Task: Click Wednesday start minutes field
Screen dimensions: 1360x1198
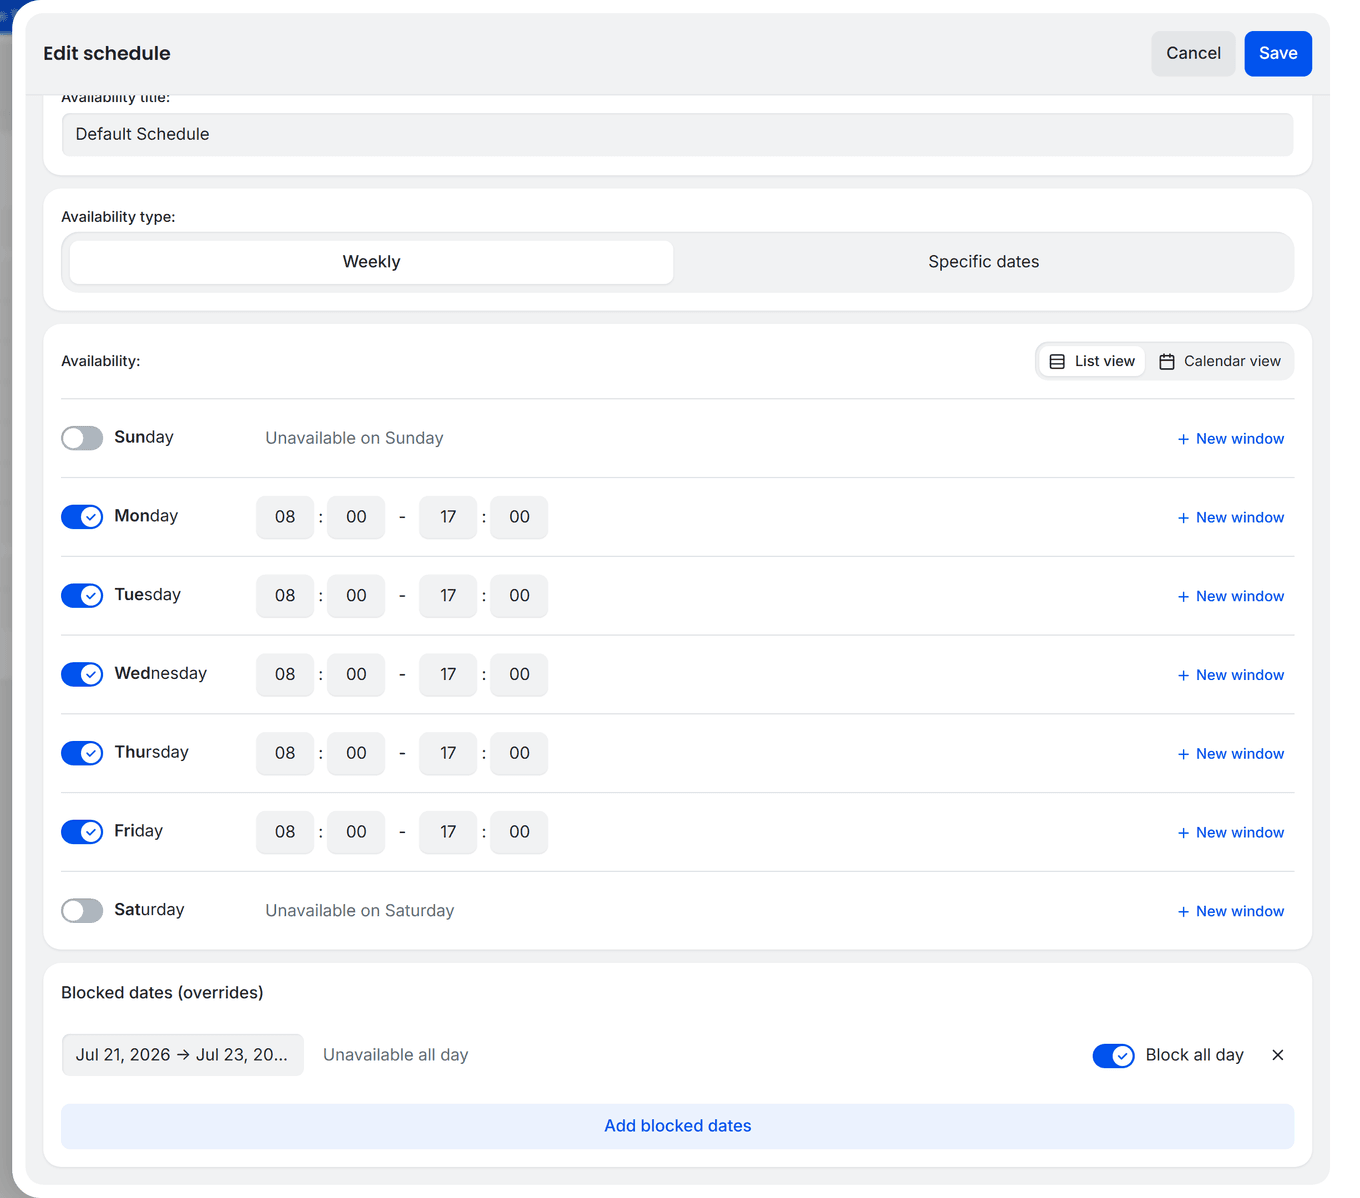Action: point(356,675)
